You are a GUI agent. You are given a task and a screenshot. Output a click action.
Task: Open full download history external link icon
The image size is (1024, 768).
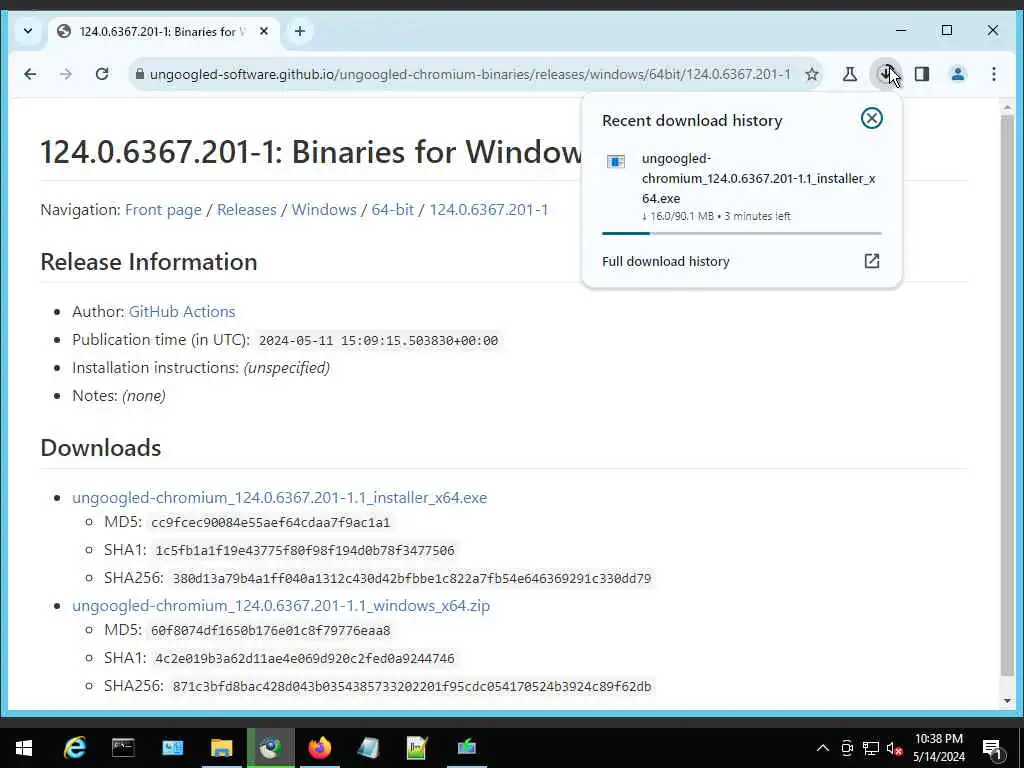[872, 261]
